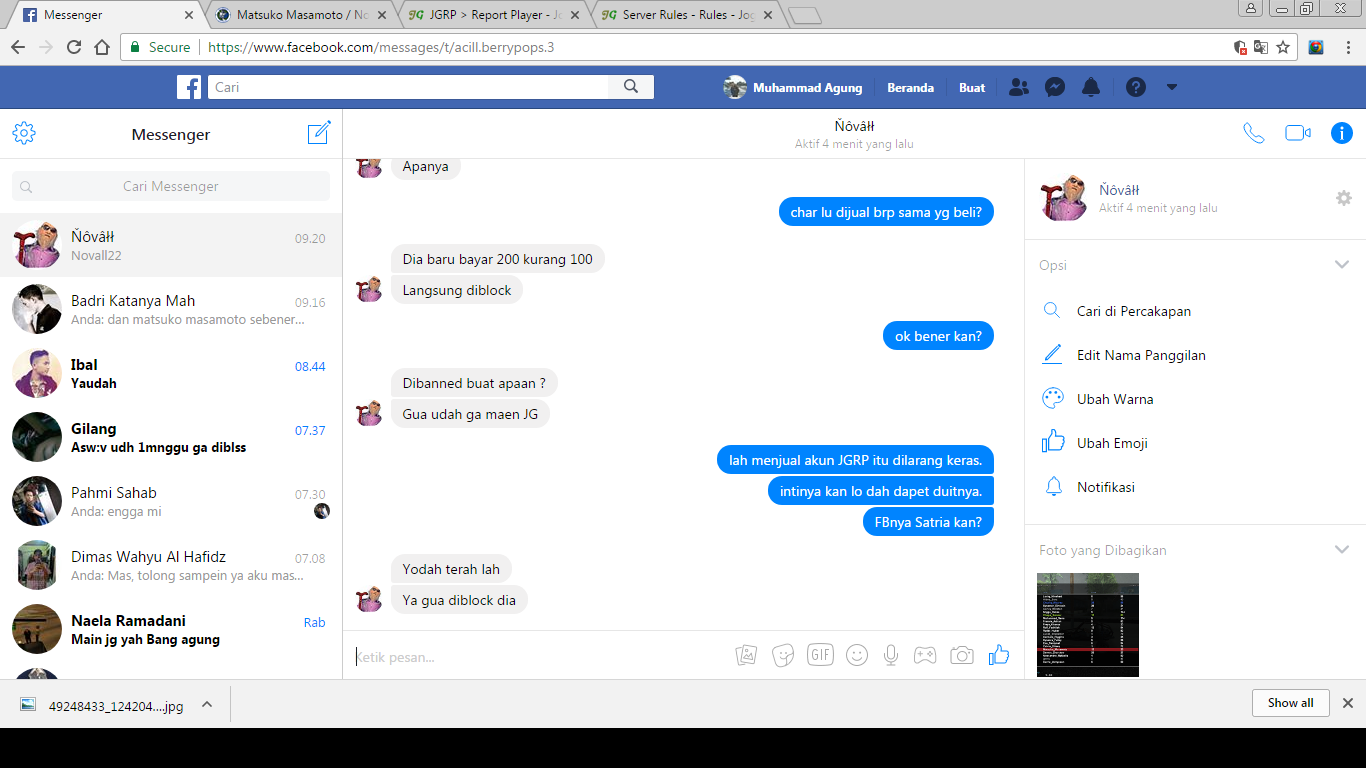Collapse the Opsi section
1366x768 pixels.
pyautogui.click(x=1342, y=265)
